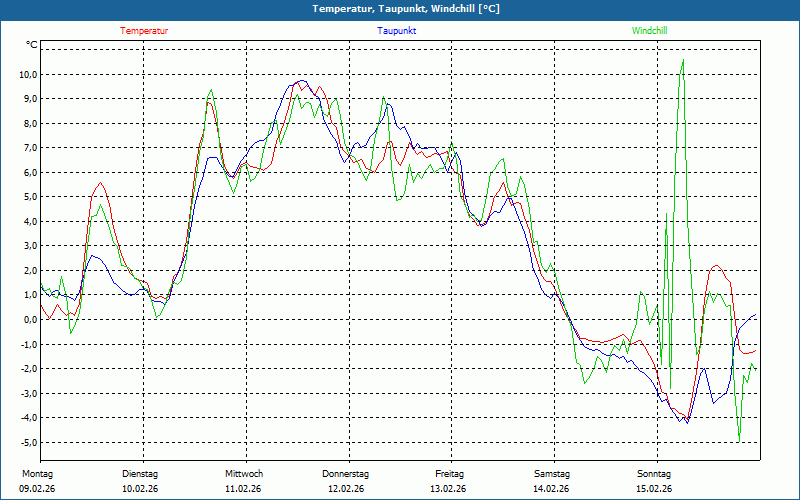The height and width of the screenshot is (500, 800).
Task: Click the 15.02.26 date label
Action: click(654, 489)
